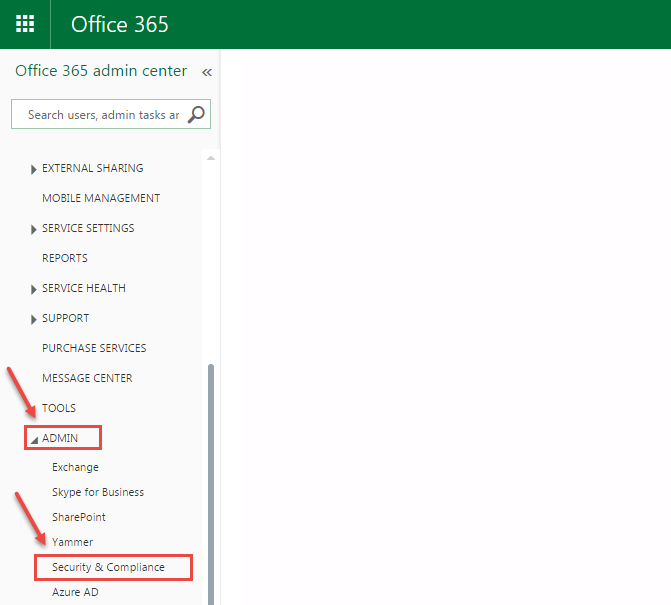This screenshot has height=605, width=671.
Task: Click the Office 365 header title
Action: pos(120,24)
